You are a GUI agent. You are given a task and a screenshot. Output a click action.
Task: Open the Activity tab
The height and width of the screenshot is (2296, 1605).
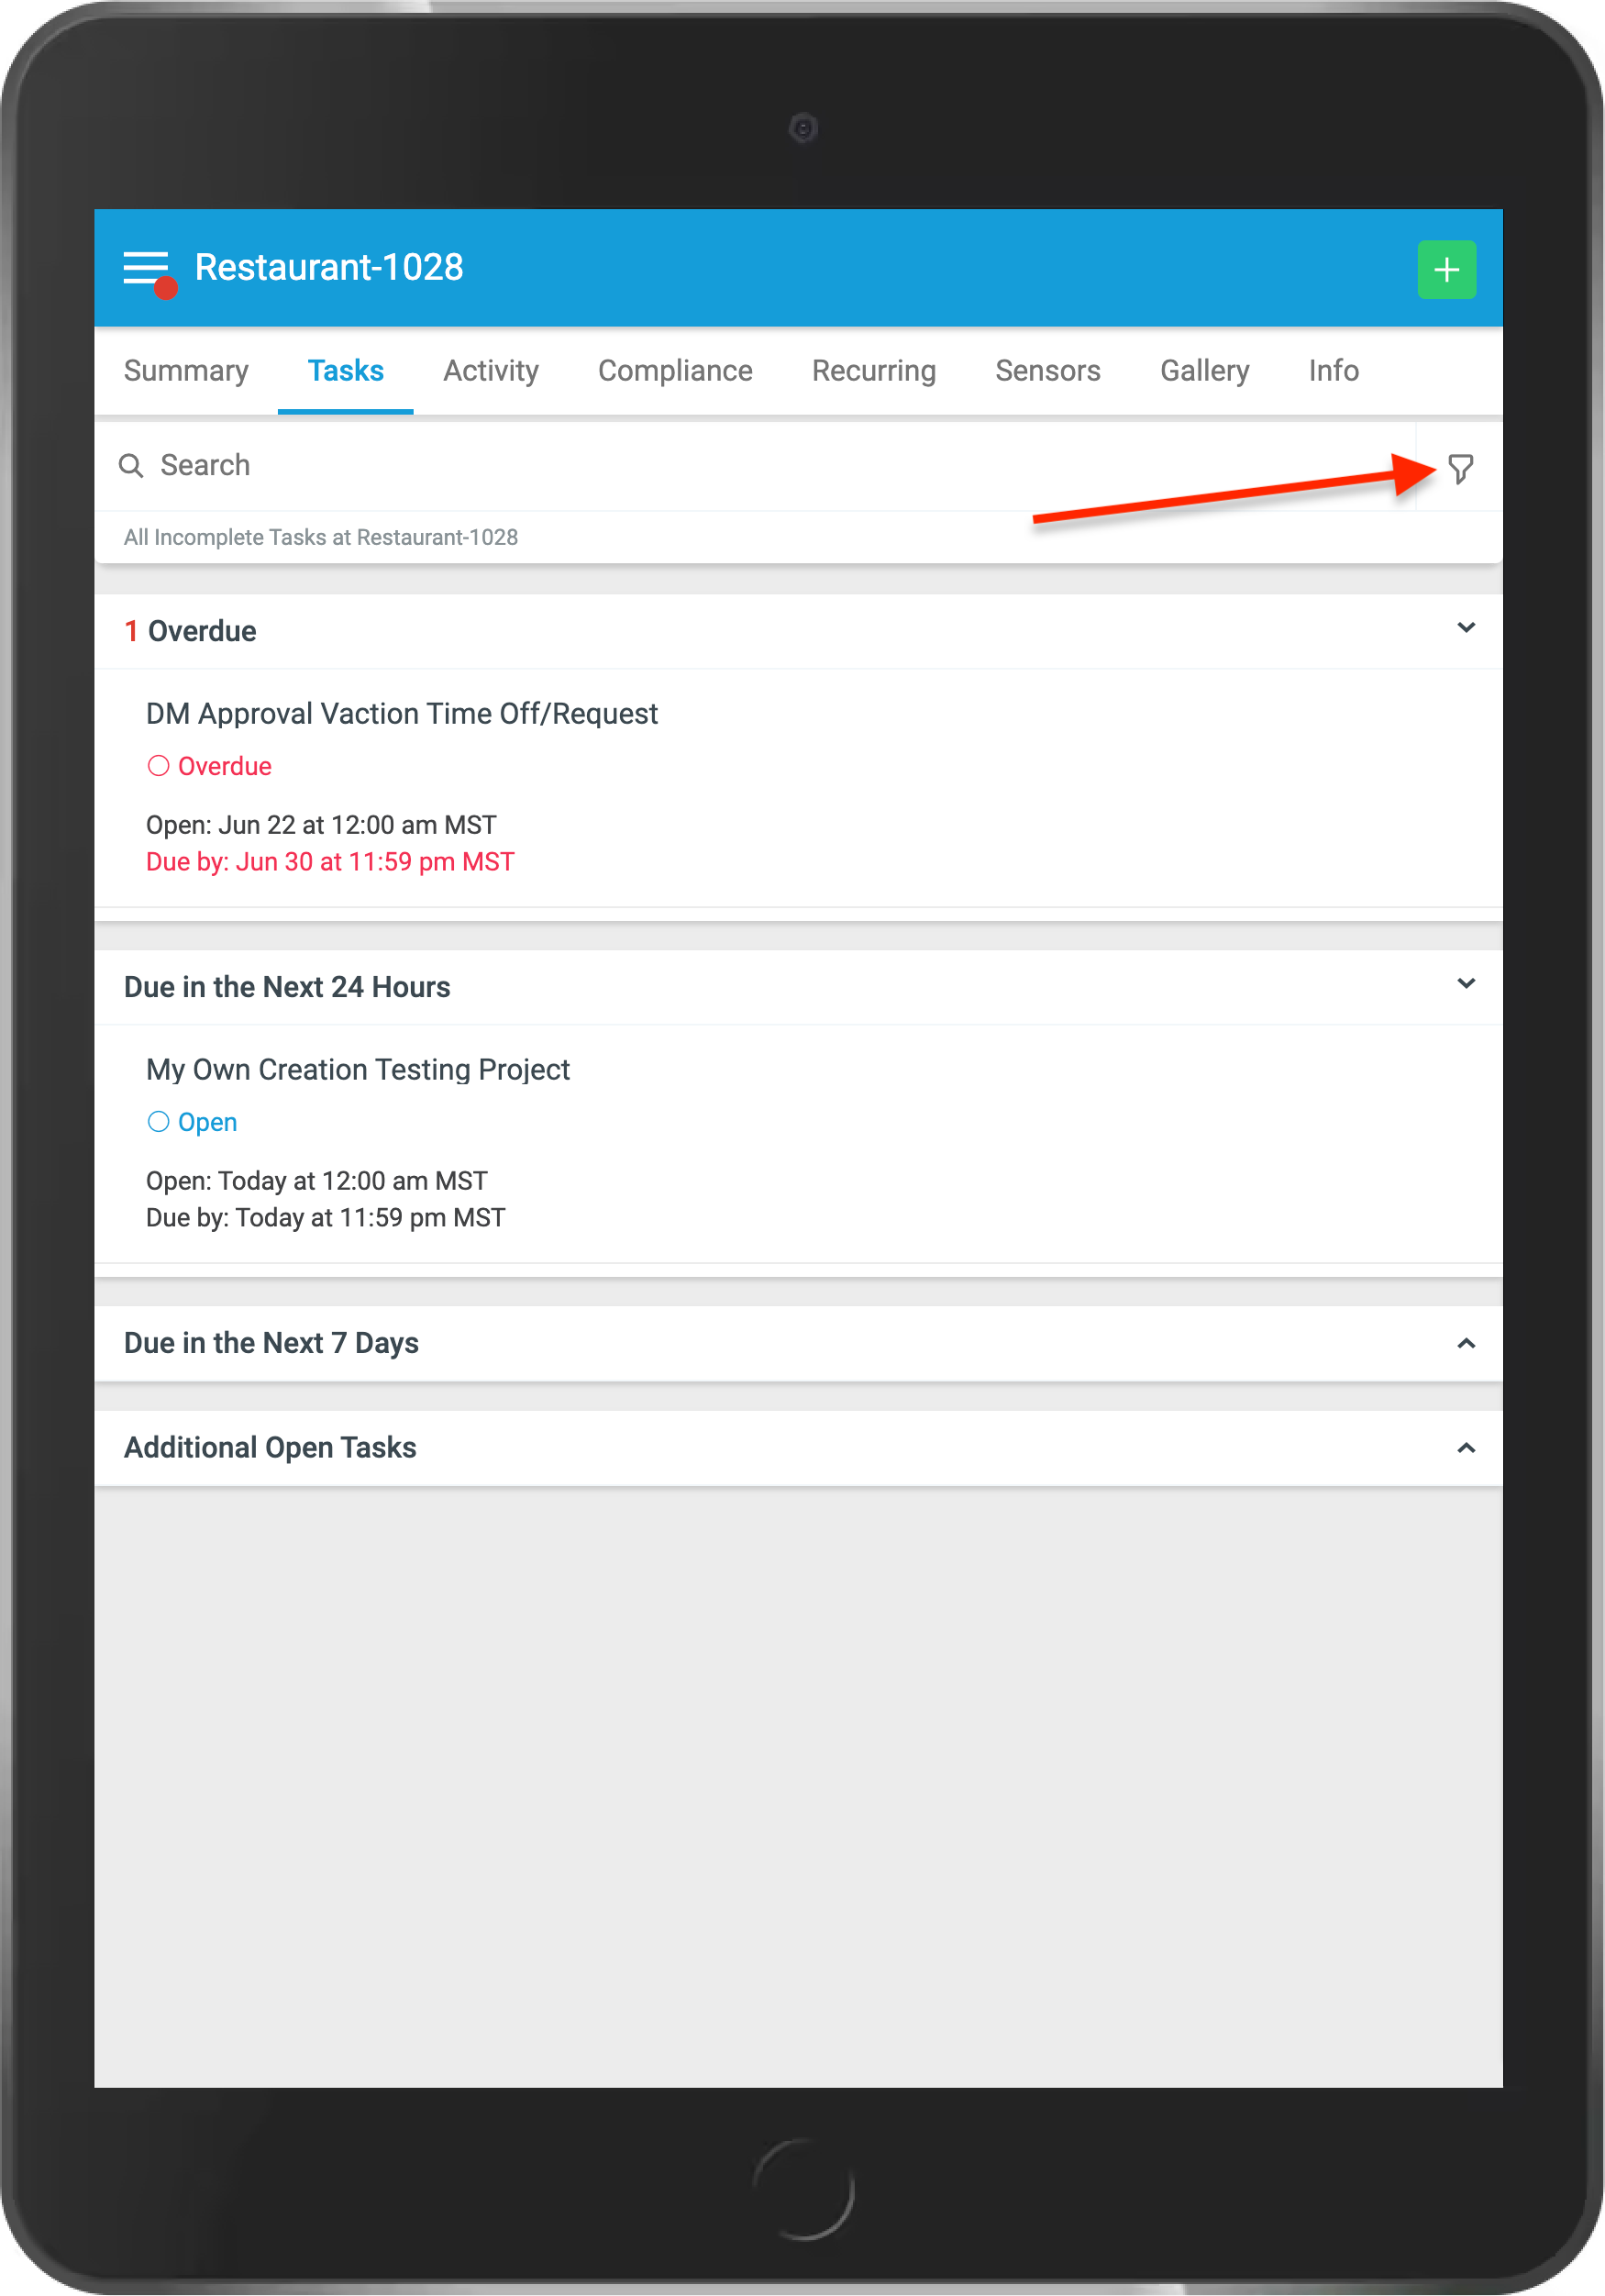coord(491,371)
